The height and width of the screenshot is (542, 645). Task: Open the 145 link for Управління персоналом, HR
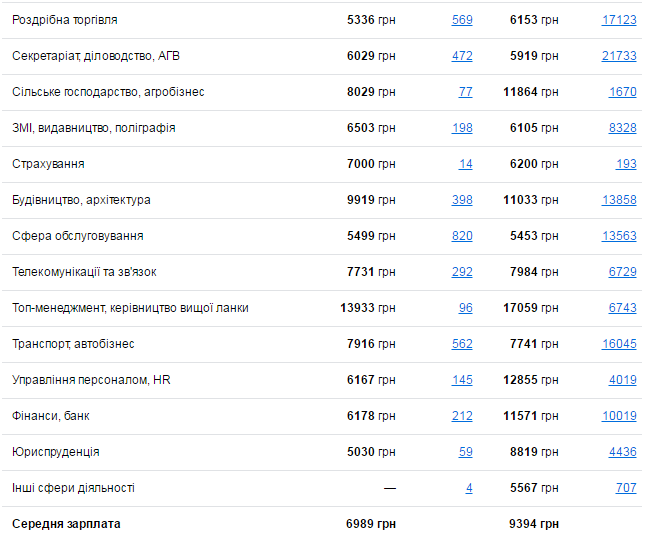(461, 380)
